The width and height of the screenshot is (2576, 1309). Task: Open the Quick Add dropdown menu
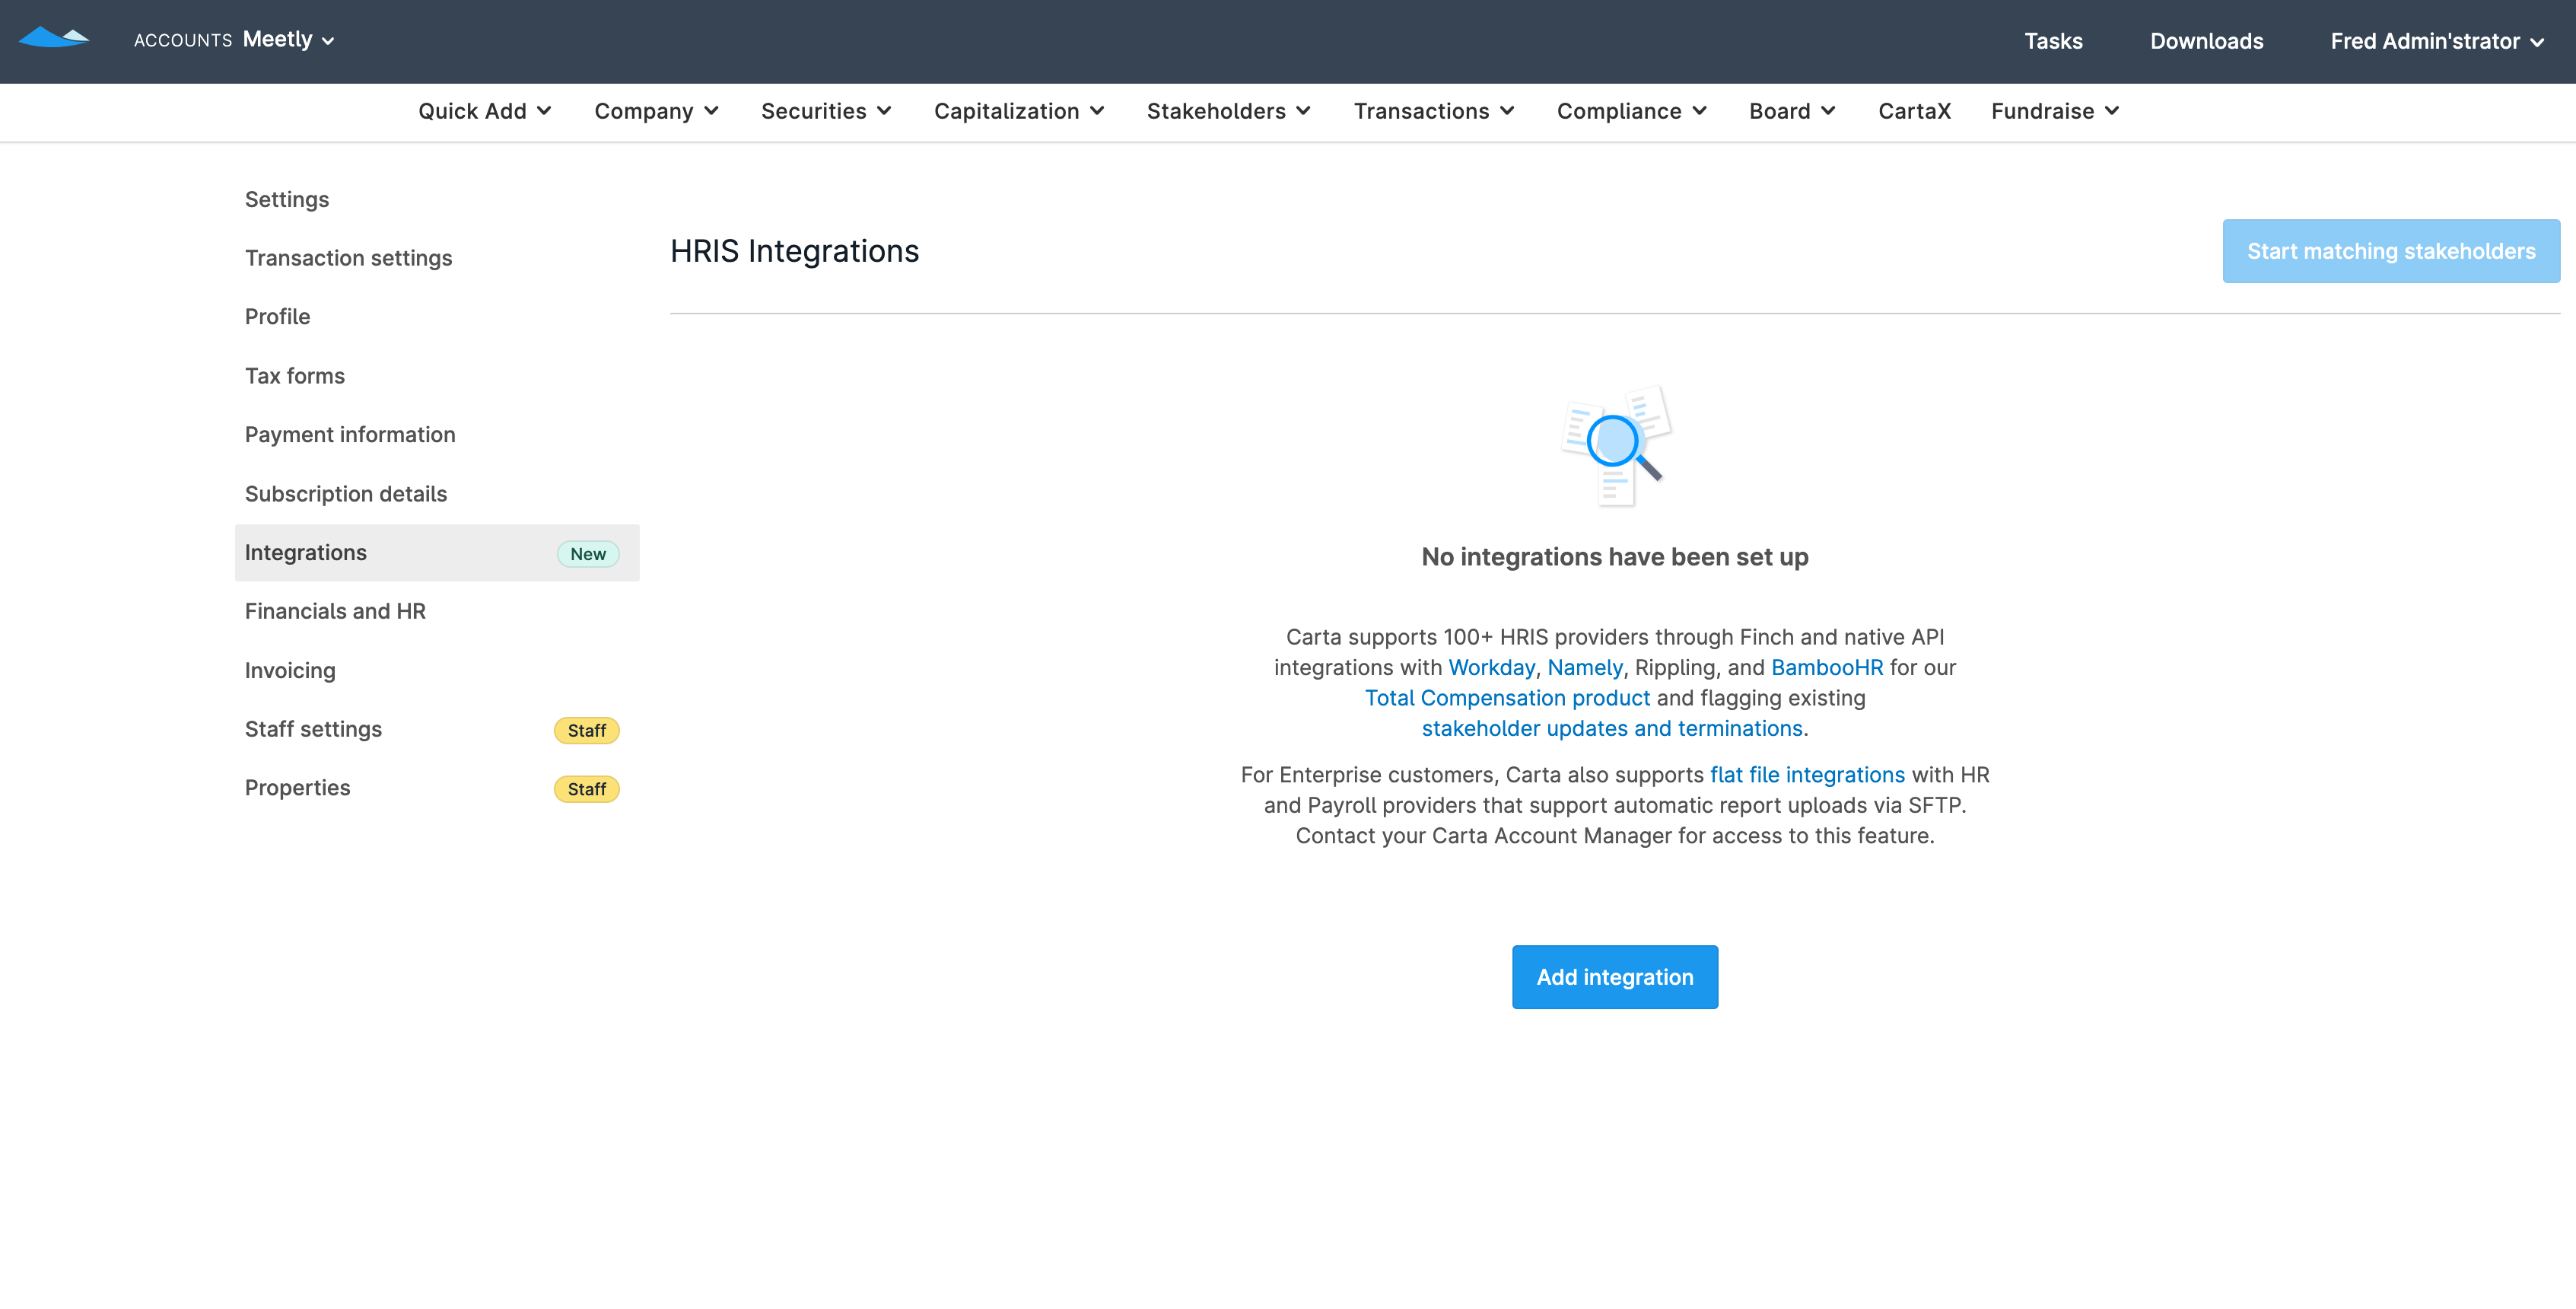[485, 111]
